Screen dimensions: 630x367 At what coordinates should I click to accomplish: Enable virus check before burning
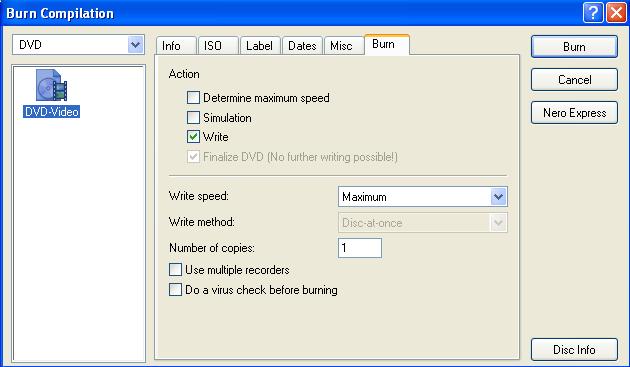click(x=175, y=289)
